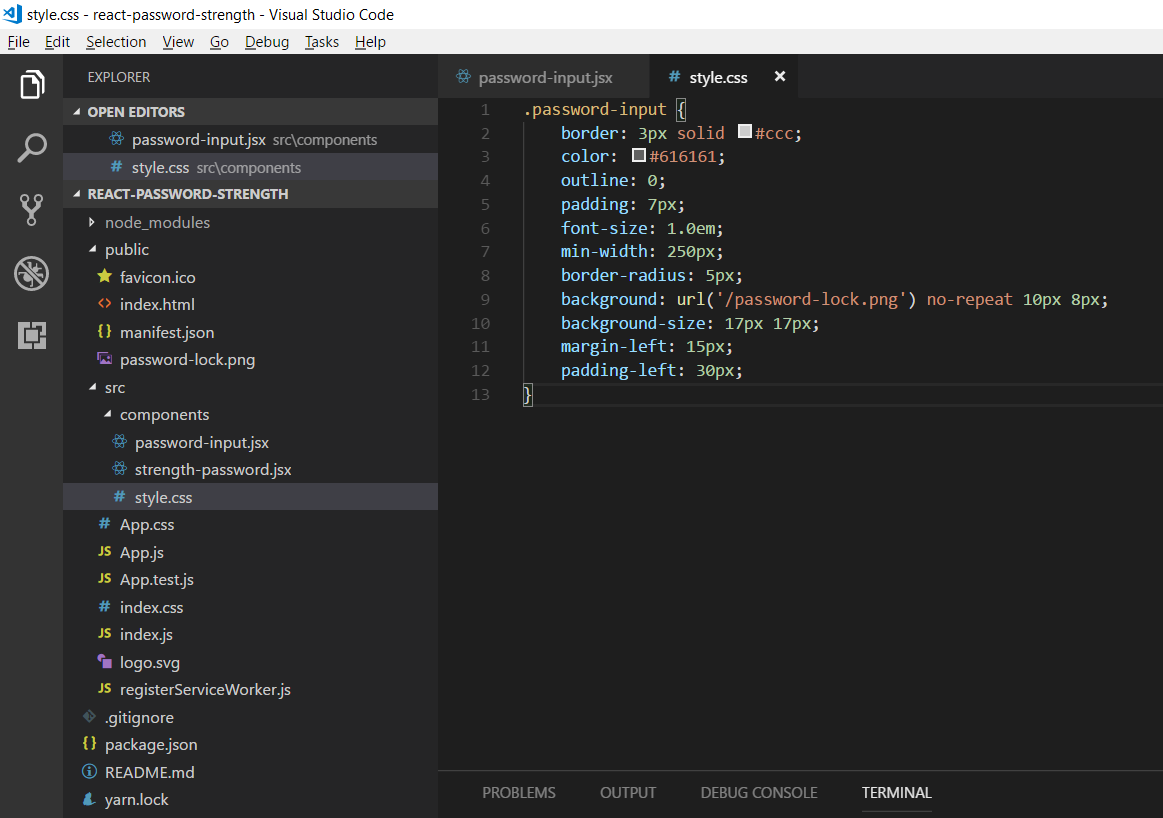This screenshot has width=1163, height=818.
Task: Click the #ccc color swatch
Action: [x=745, y=131]
